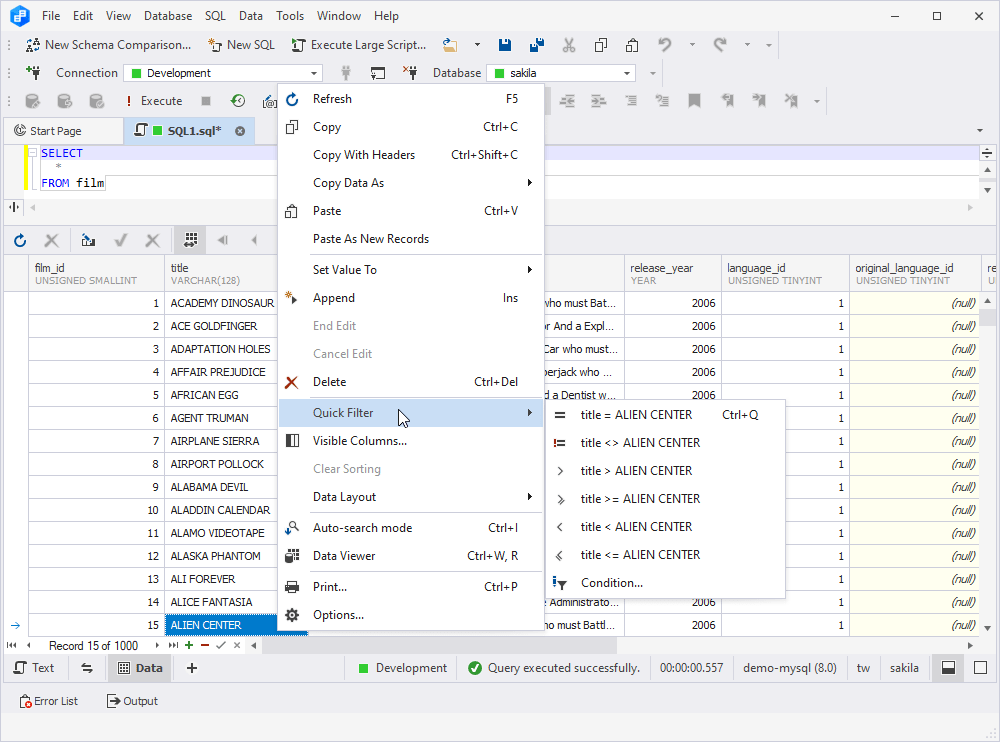Image resolution: width=1000 pixels, height=742 pixels.
Task: Click the Options gear in the context menu
Action: 292,614
